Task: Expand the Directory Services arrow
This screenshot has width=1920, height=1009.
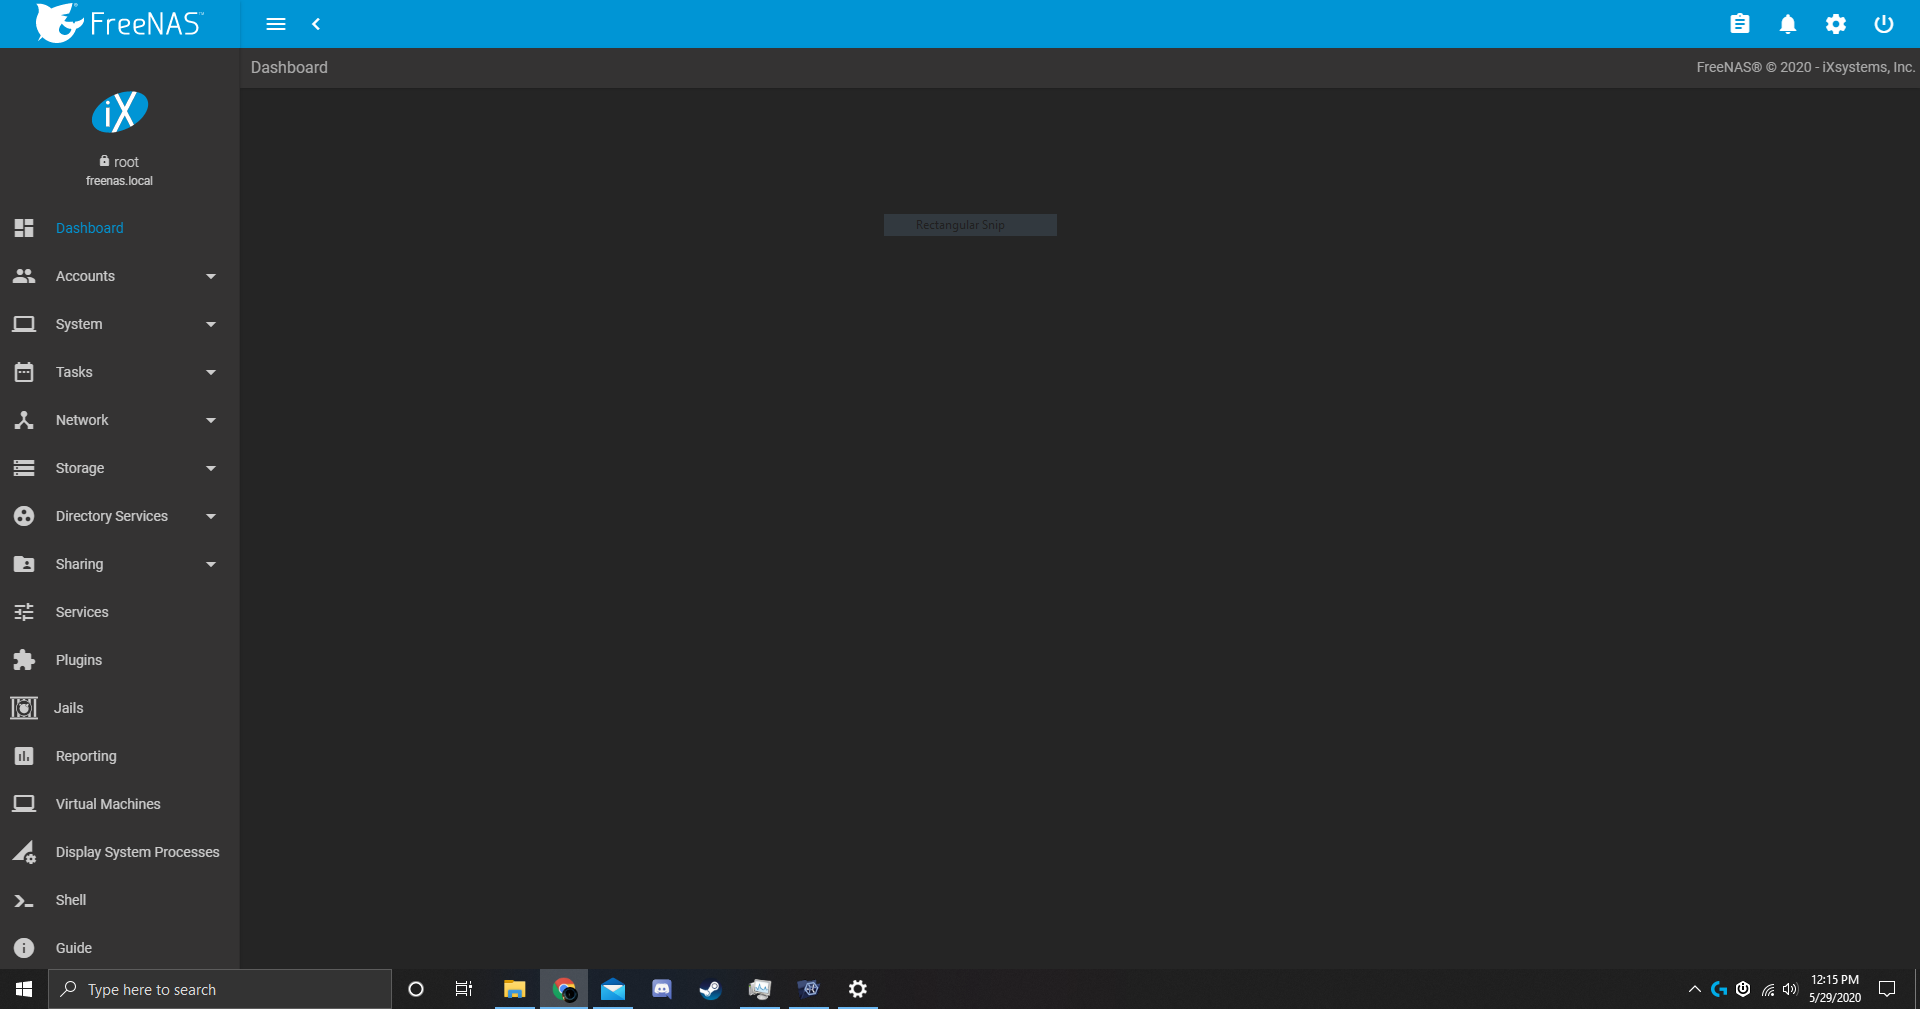Action: tap(211, 516)
